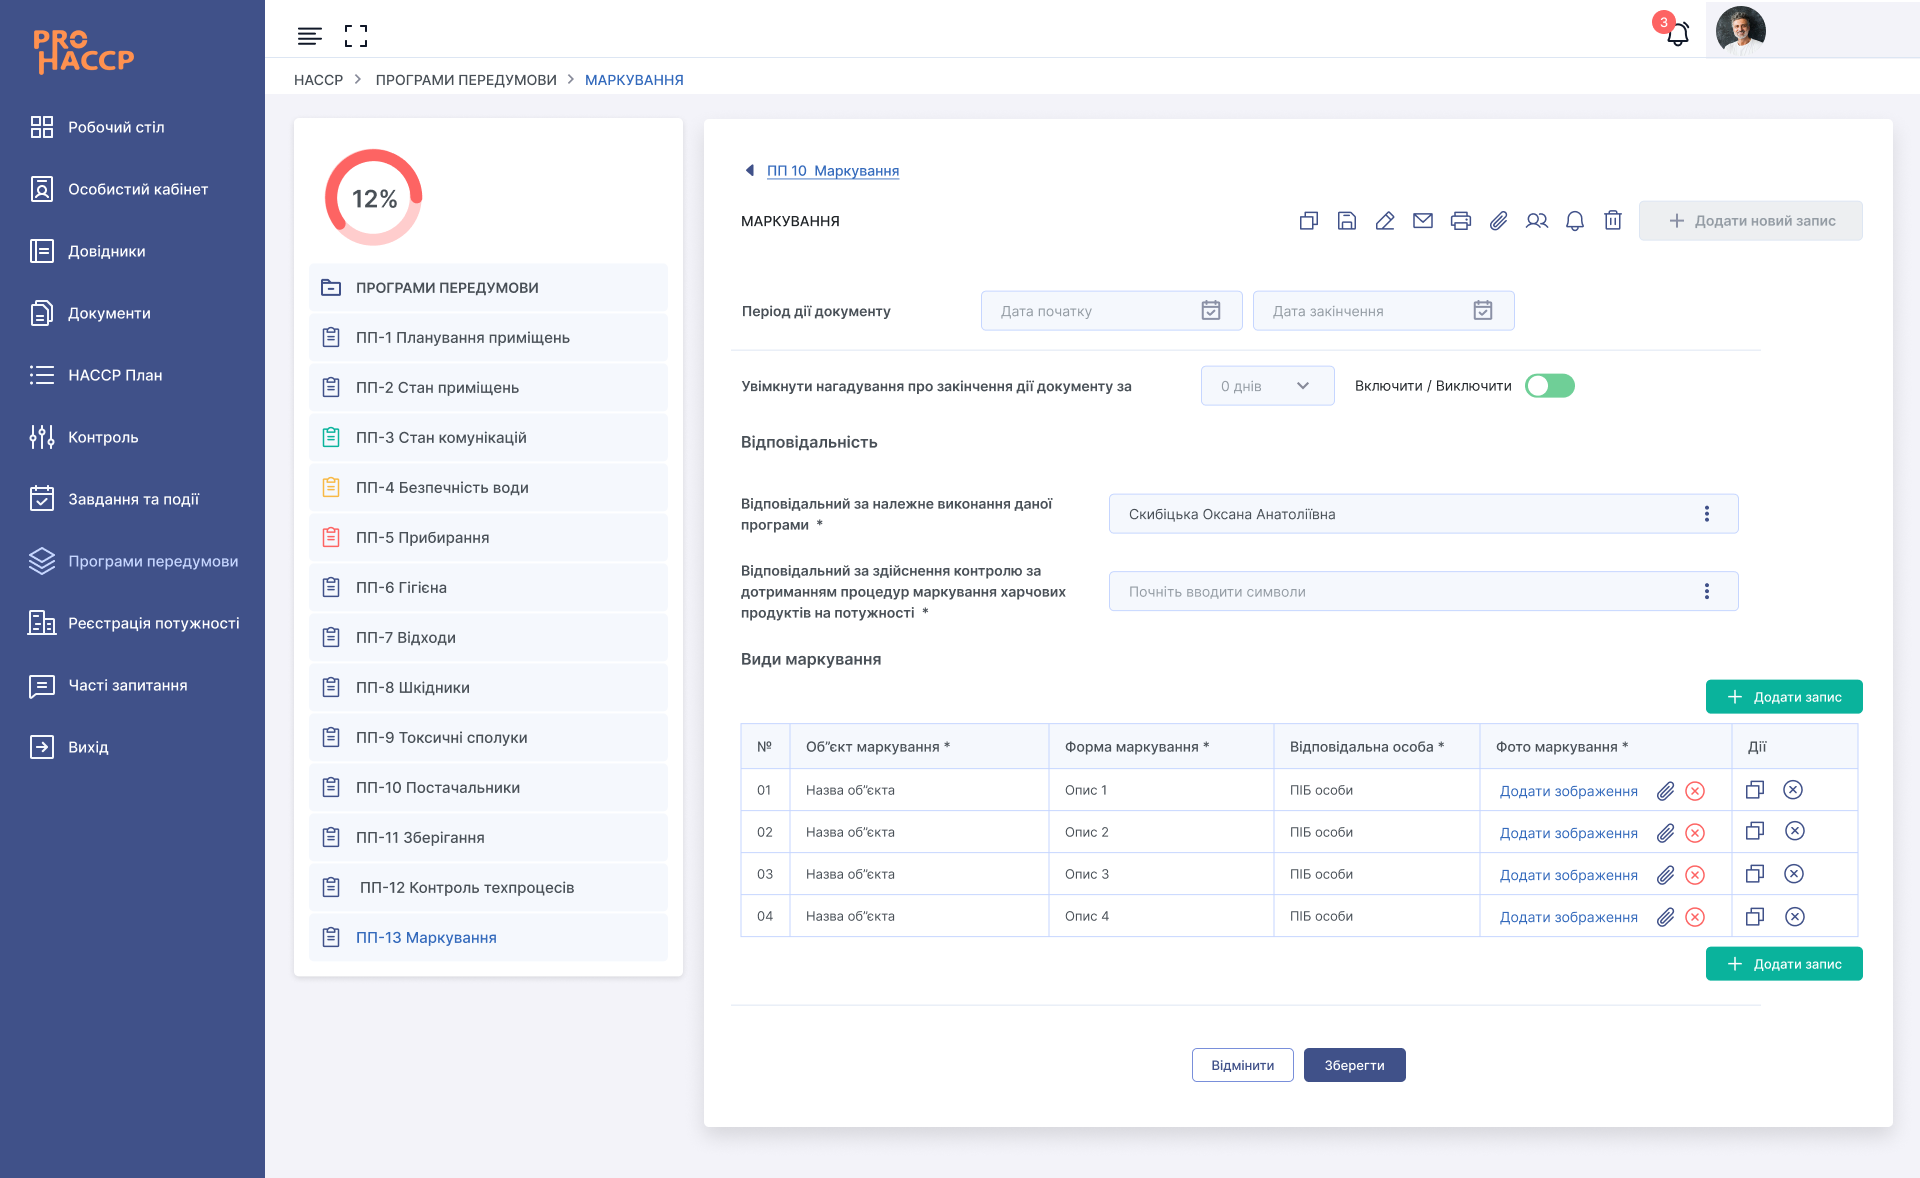Click the print icon in toolbar

coord(1460,221)
